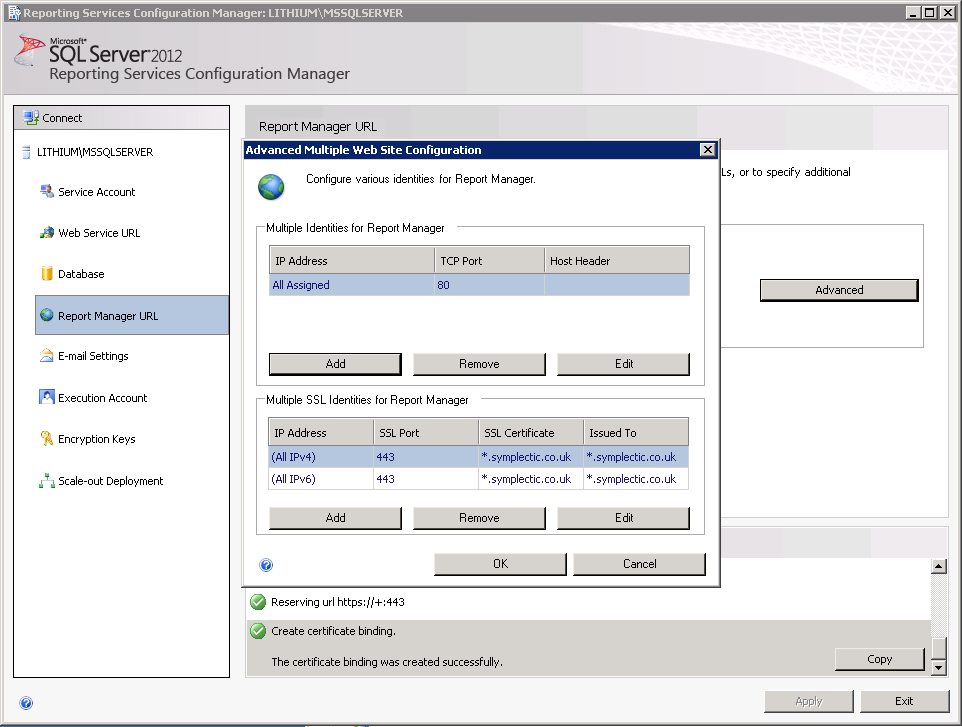Click the Service Account icon in sidebar
Viewport: 962px width, 727px height.
click(x=46, y=191)
